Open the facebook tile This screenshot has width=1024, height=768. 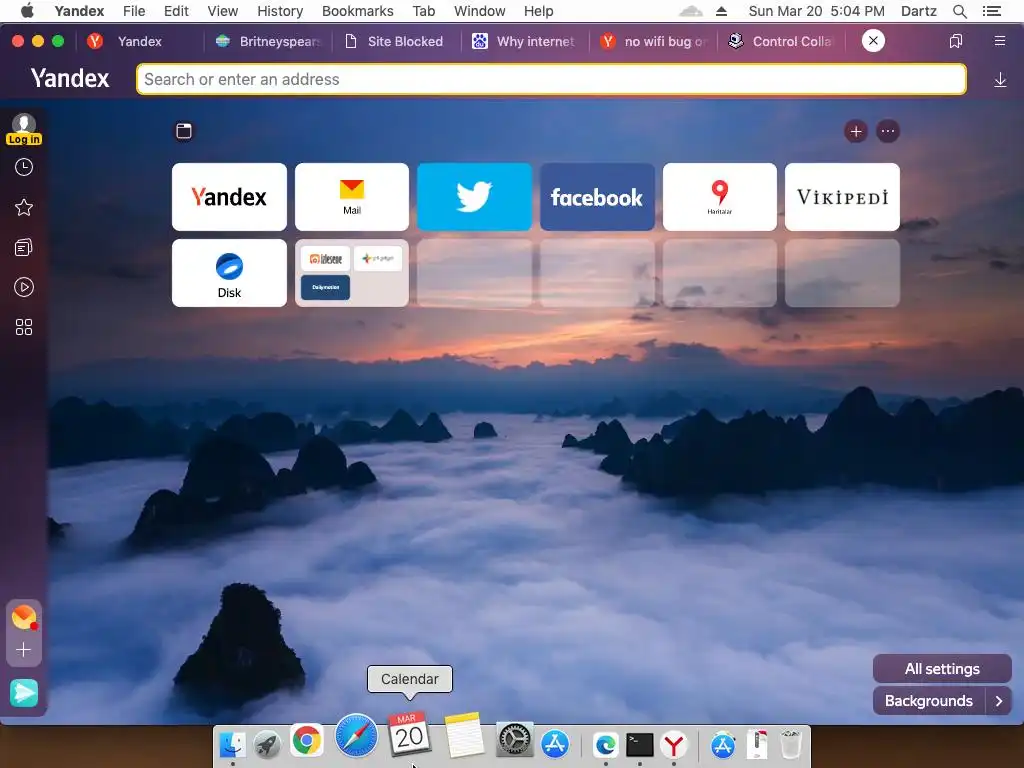[597, 197]
